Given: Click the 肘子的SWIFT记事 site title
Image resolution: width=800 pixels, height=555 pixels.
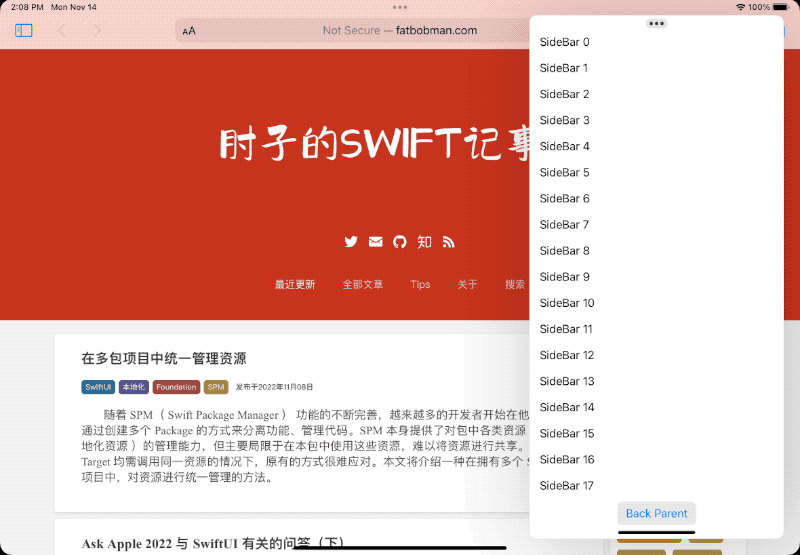Looking at the screenshot, I should point(375,144).
